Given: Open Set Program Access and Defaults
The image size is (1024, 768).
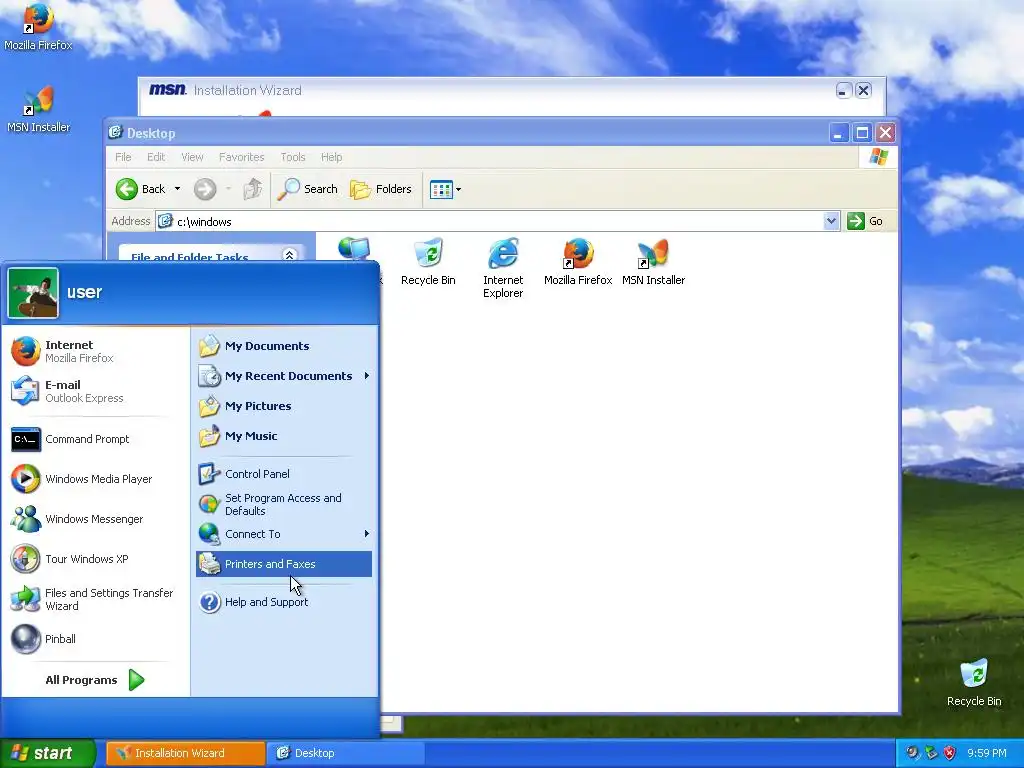Looking at the screenshot, I should pos(284,504).
